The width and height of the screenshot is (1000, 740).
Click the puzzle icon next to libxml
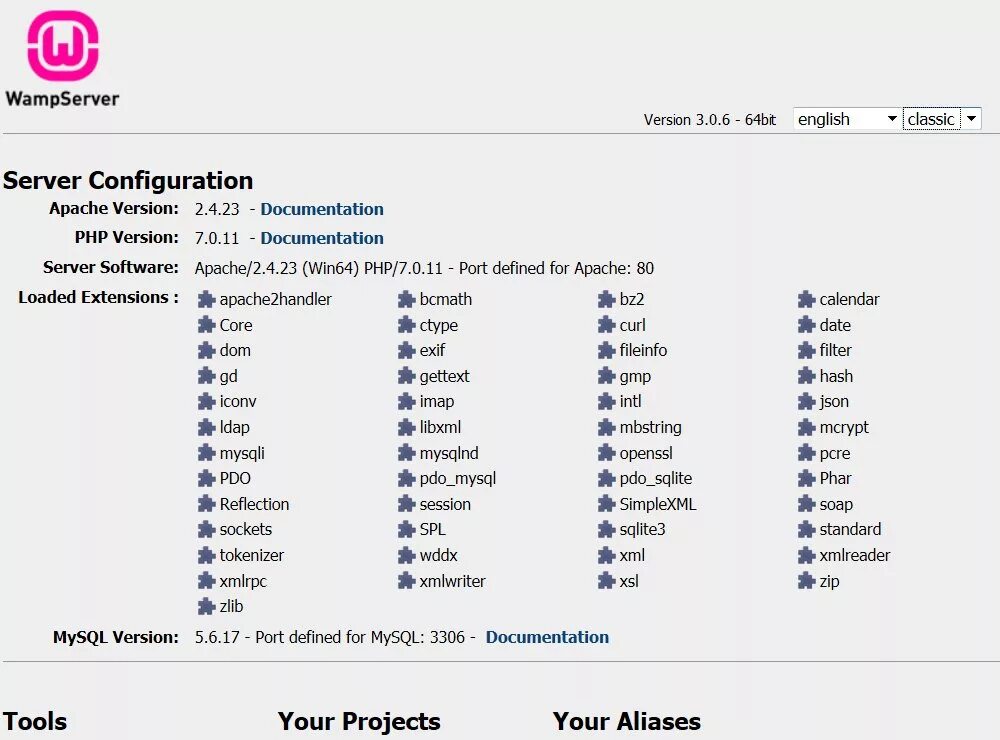pos(406,427)
